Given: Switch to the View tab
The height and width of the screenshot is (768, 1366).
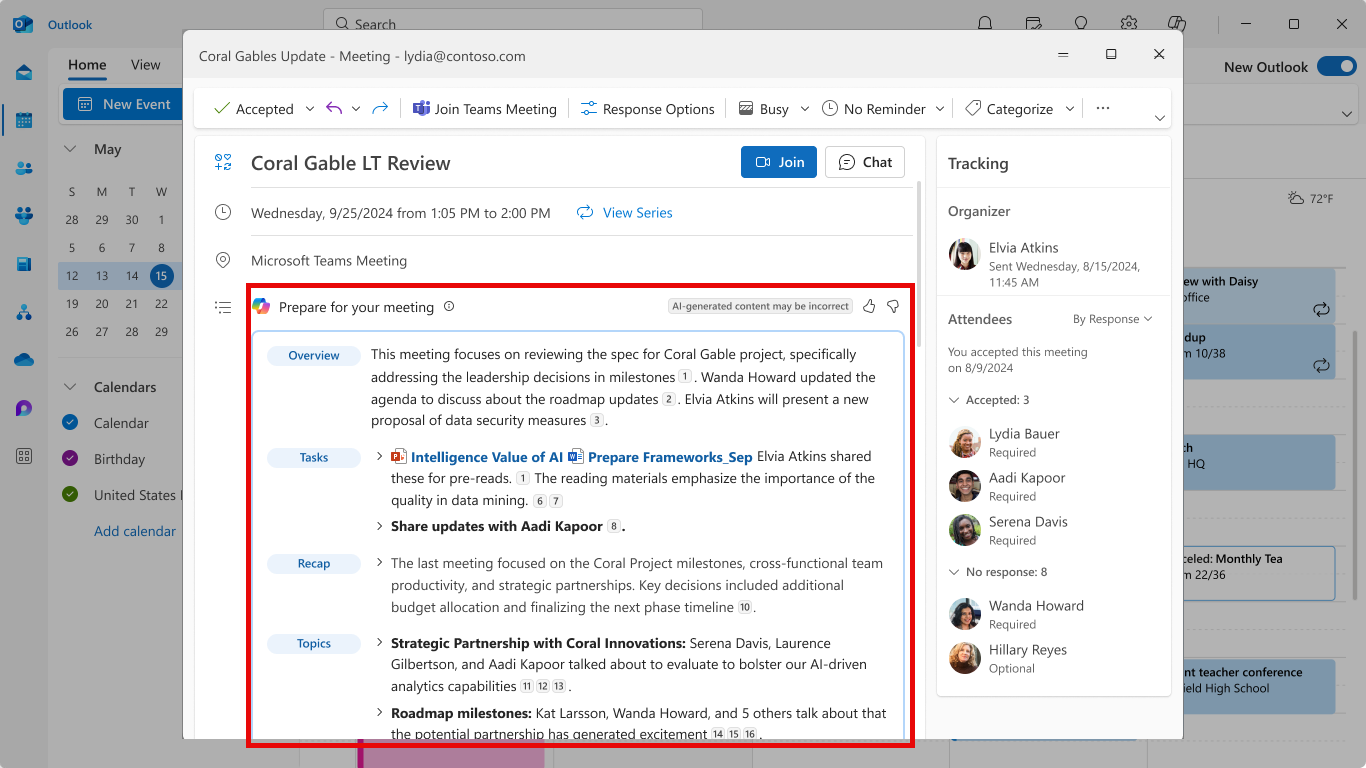Looking at the screenshot, I should coord(145,65).
